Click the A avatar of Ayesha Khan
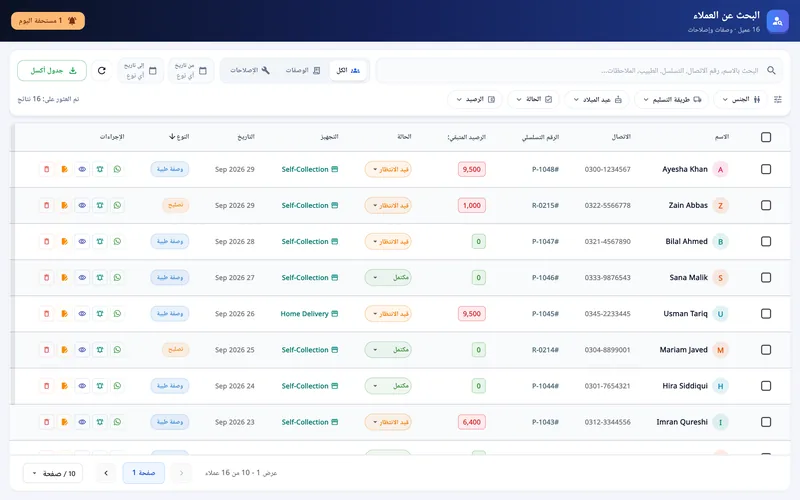 coord(720,169)
